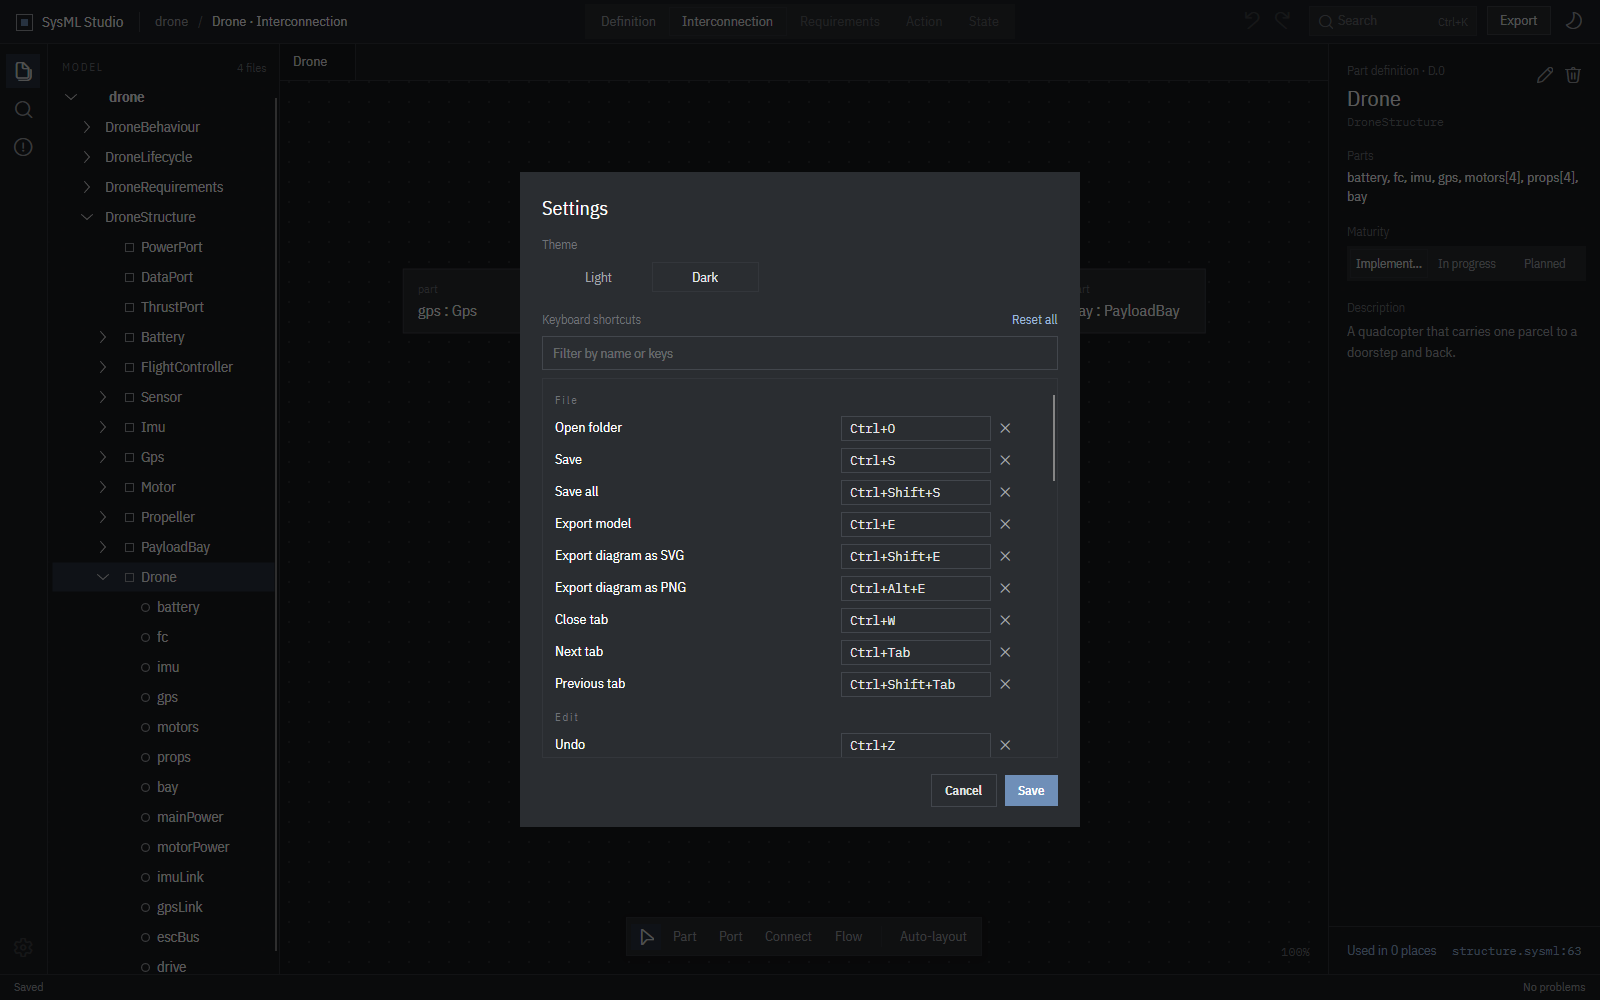The height and width of the screenshot is (1000, 1600).
Task: Set maturity to In progress
Action: 1467,264
